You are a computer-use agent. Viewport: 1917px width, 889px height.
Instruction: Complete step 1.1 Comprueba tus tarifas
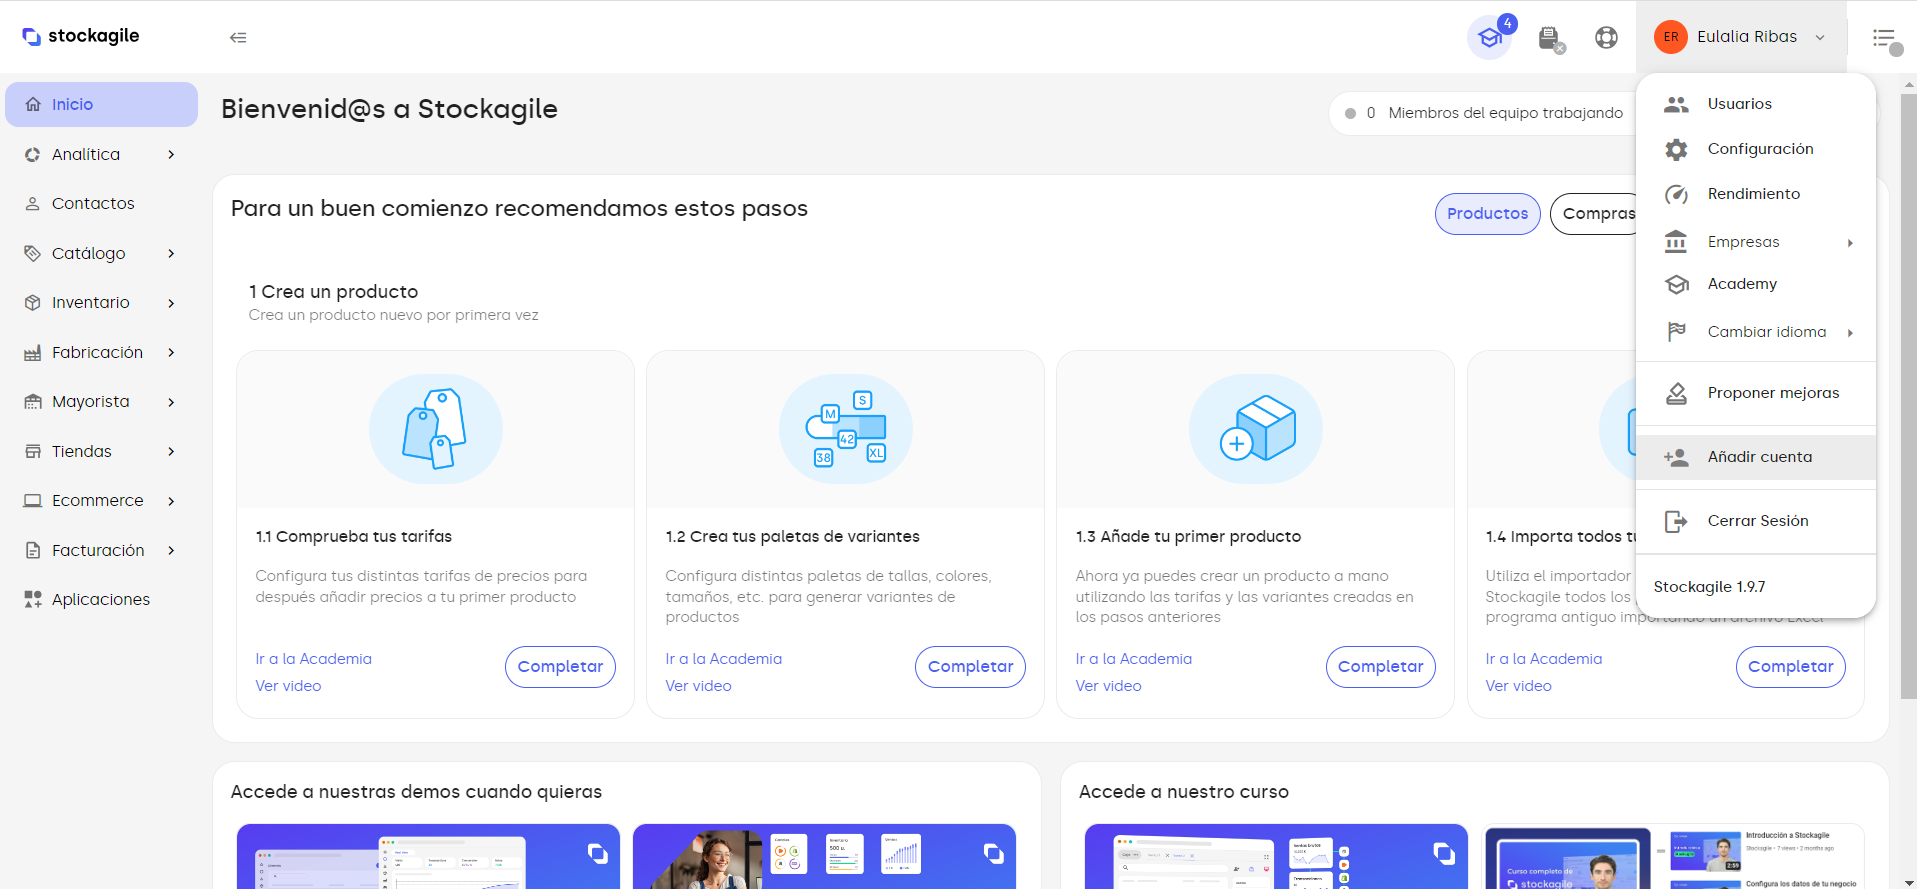[x=560, y=667]
